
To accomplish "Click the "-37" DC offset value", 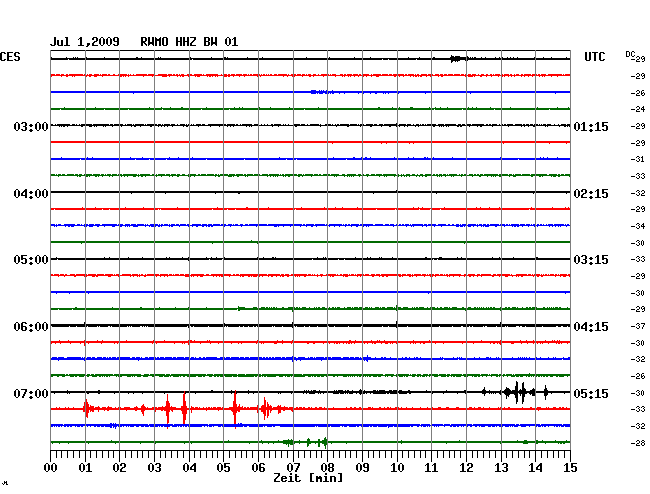I will pyautogui.click(x=638, y=327).
